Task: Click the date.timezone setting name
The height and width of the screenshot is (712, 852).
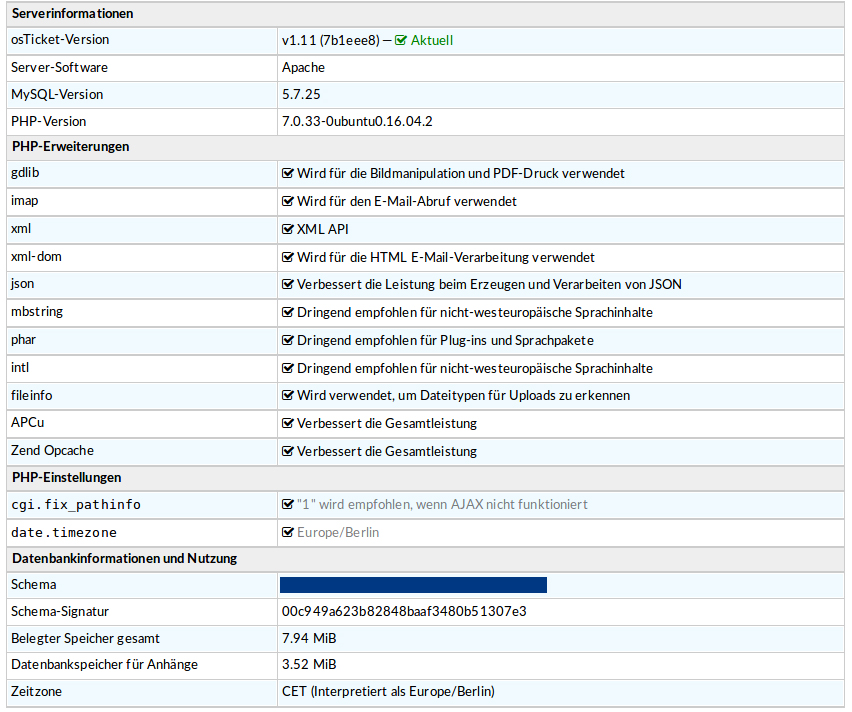Action: 64,533
